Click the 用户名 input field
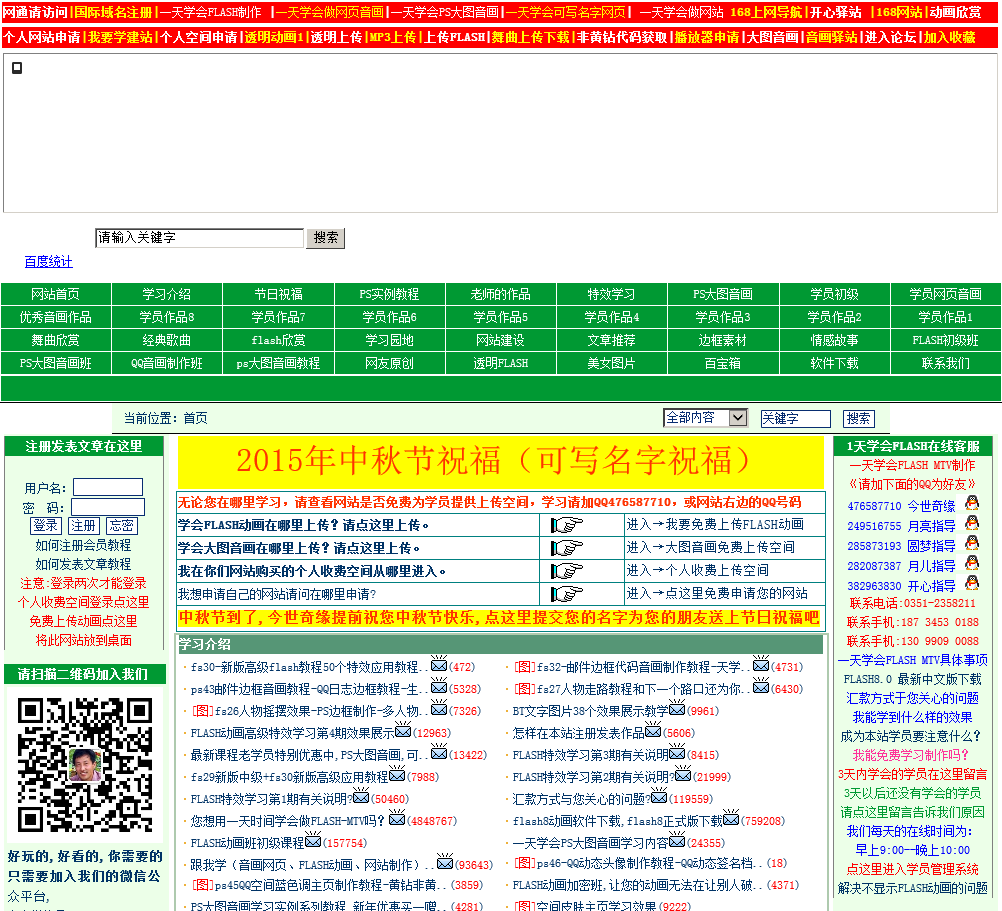 pos(108,487)
